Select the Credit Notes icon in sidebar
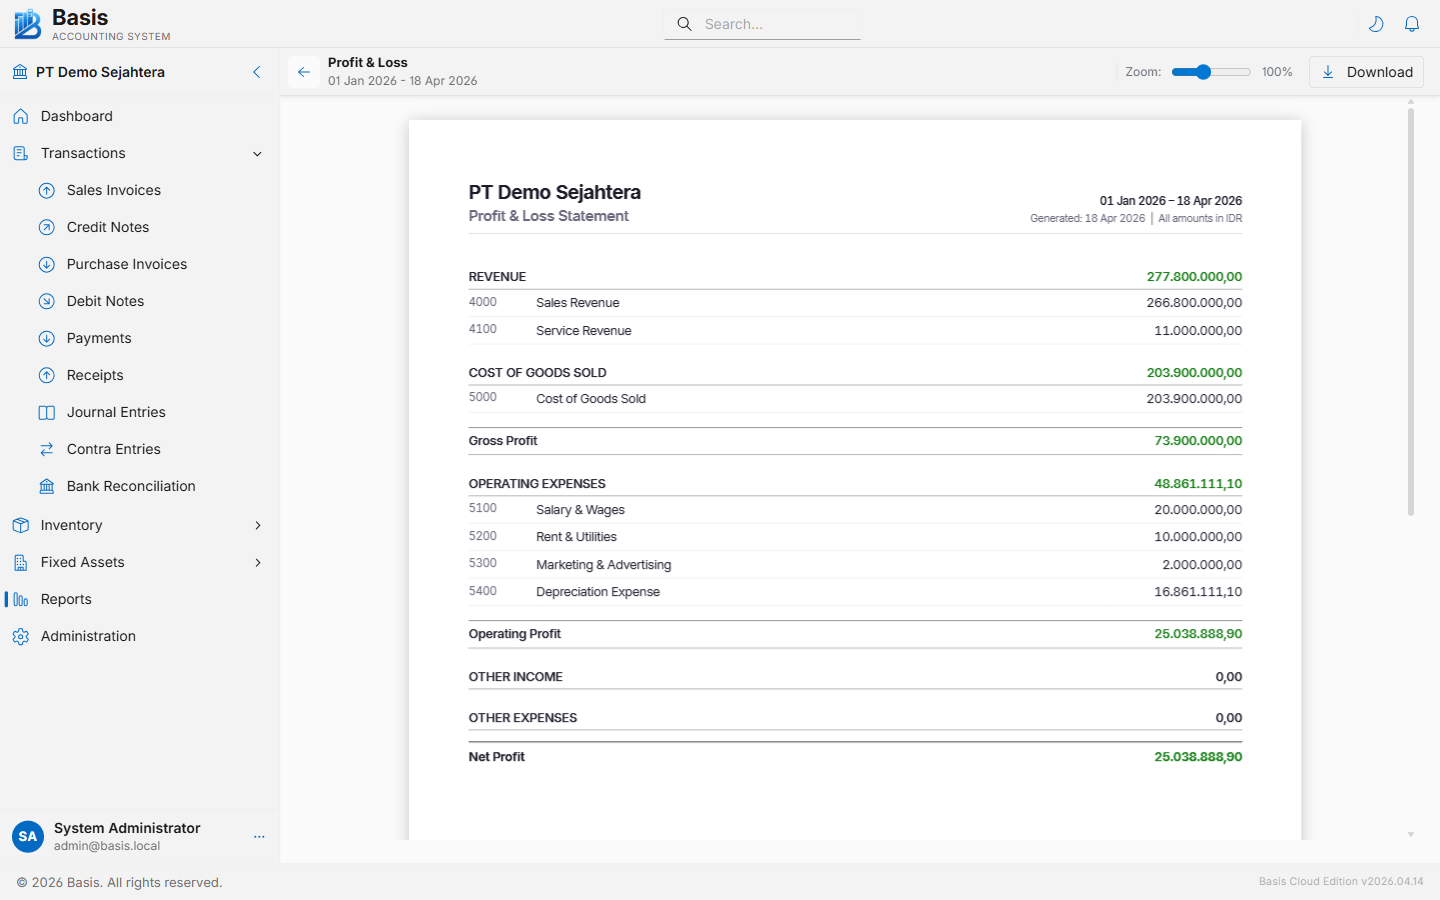Image resolution: width=1440 pixels, height=900 pixels. (46, 227)
